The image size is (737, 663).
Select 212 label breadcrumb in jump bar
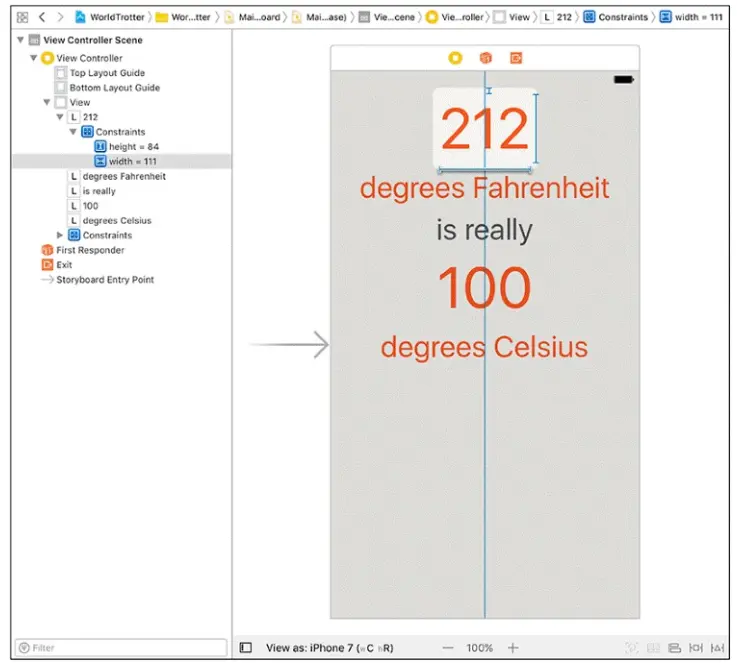pos(557,17)
